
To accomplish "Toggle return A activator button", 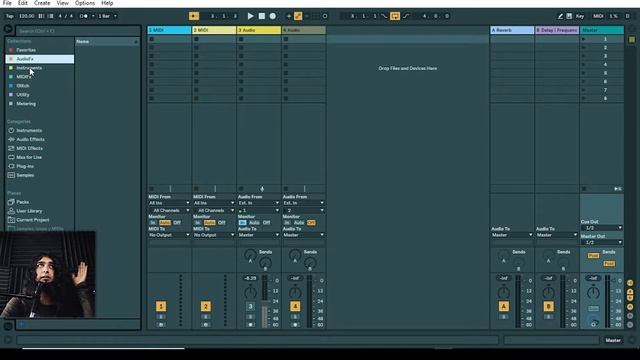I will click(504, 307).
